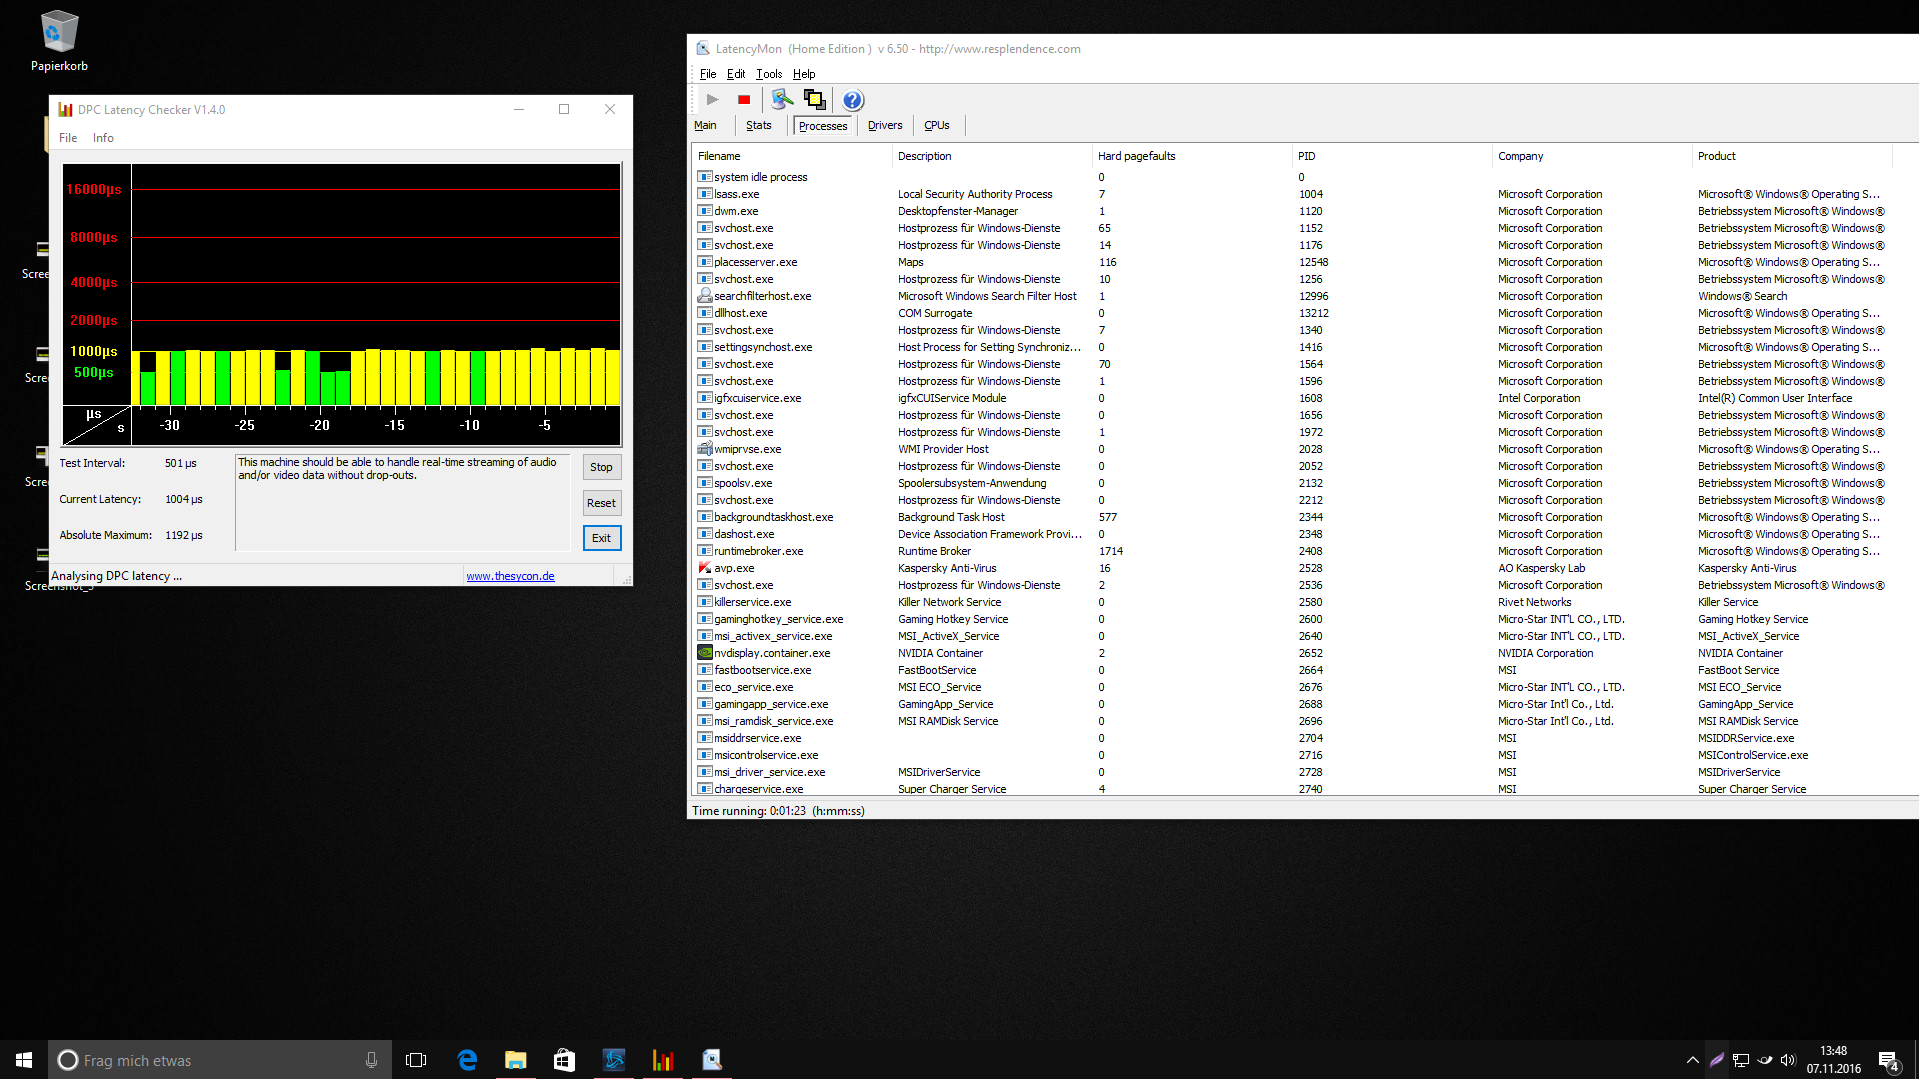Sort by the Description column header
This screenshot has width=1919, height=1079.
[x=991, y=156]
